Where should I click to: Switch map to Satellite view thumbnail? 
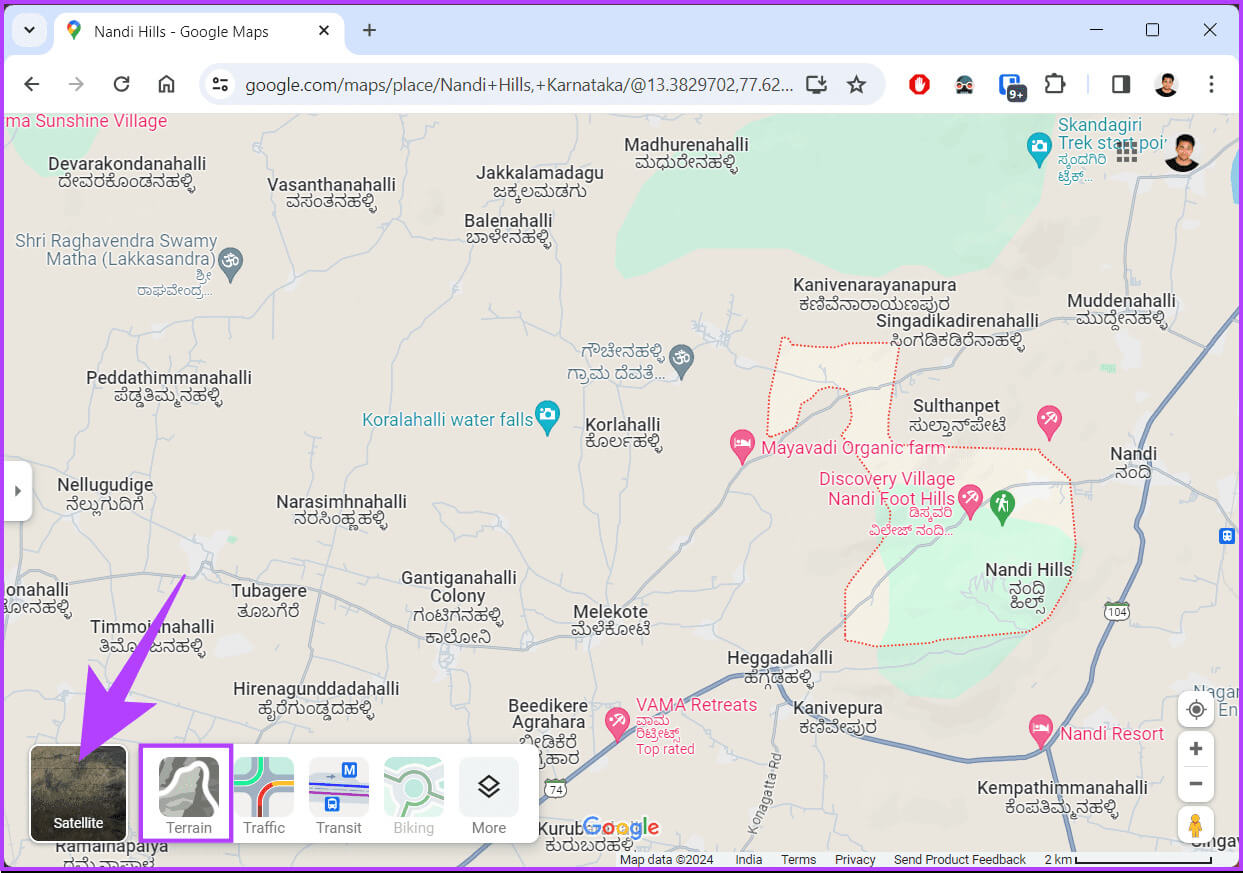pyautogui.click(x=79, y=793)
